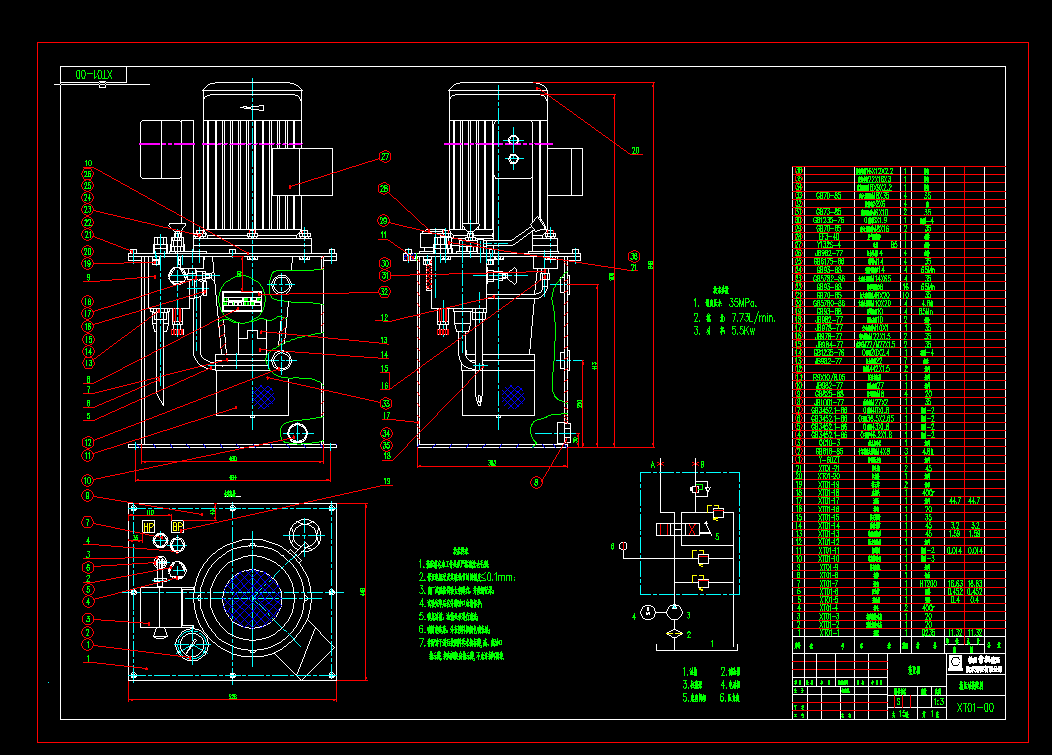Click the EF3-40 cell in the parts list
Viewport: 1052px width, 755px height.
point(829,237)
